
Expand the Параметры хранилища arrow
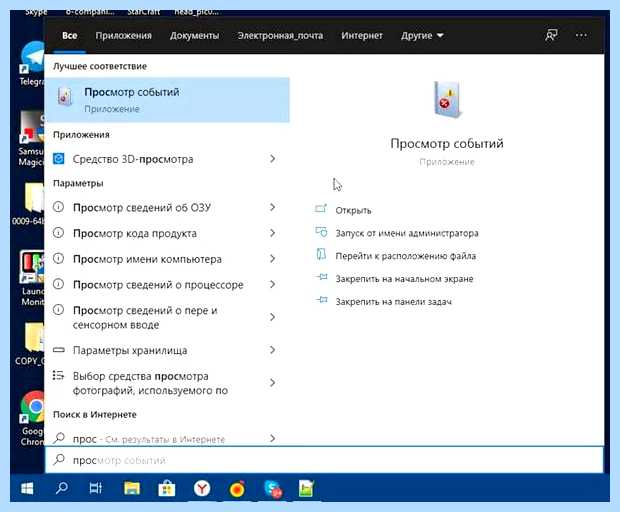pyautogui.click(x=272, y=350)
